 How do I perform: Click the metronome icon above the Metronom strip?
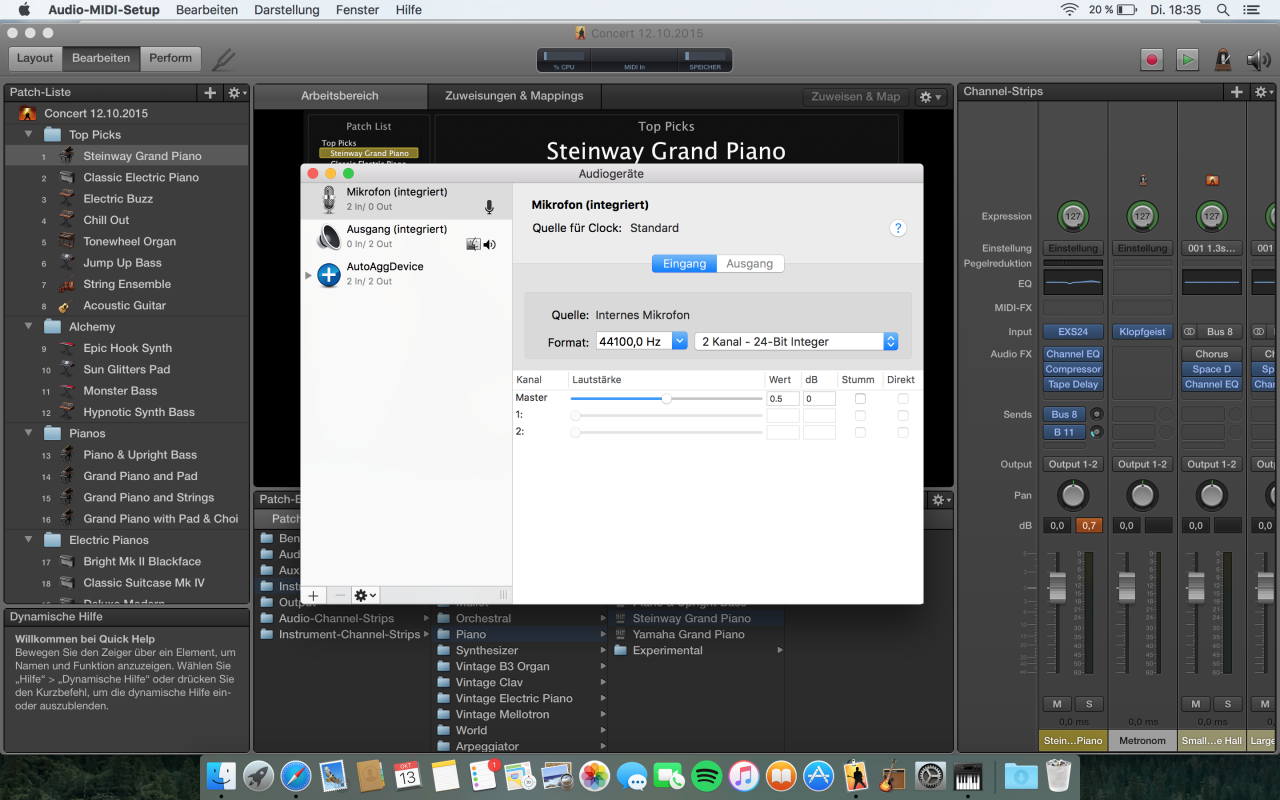point(1142,181)
